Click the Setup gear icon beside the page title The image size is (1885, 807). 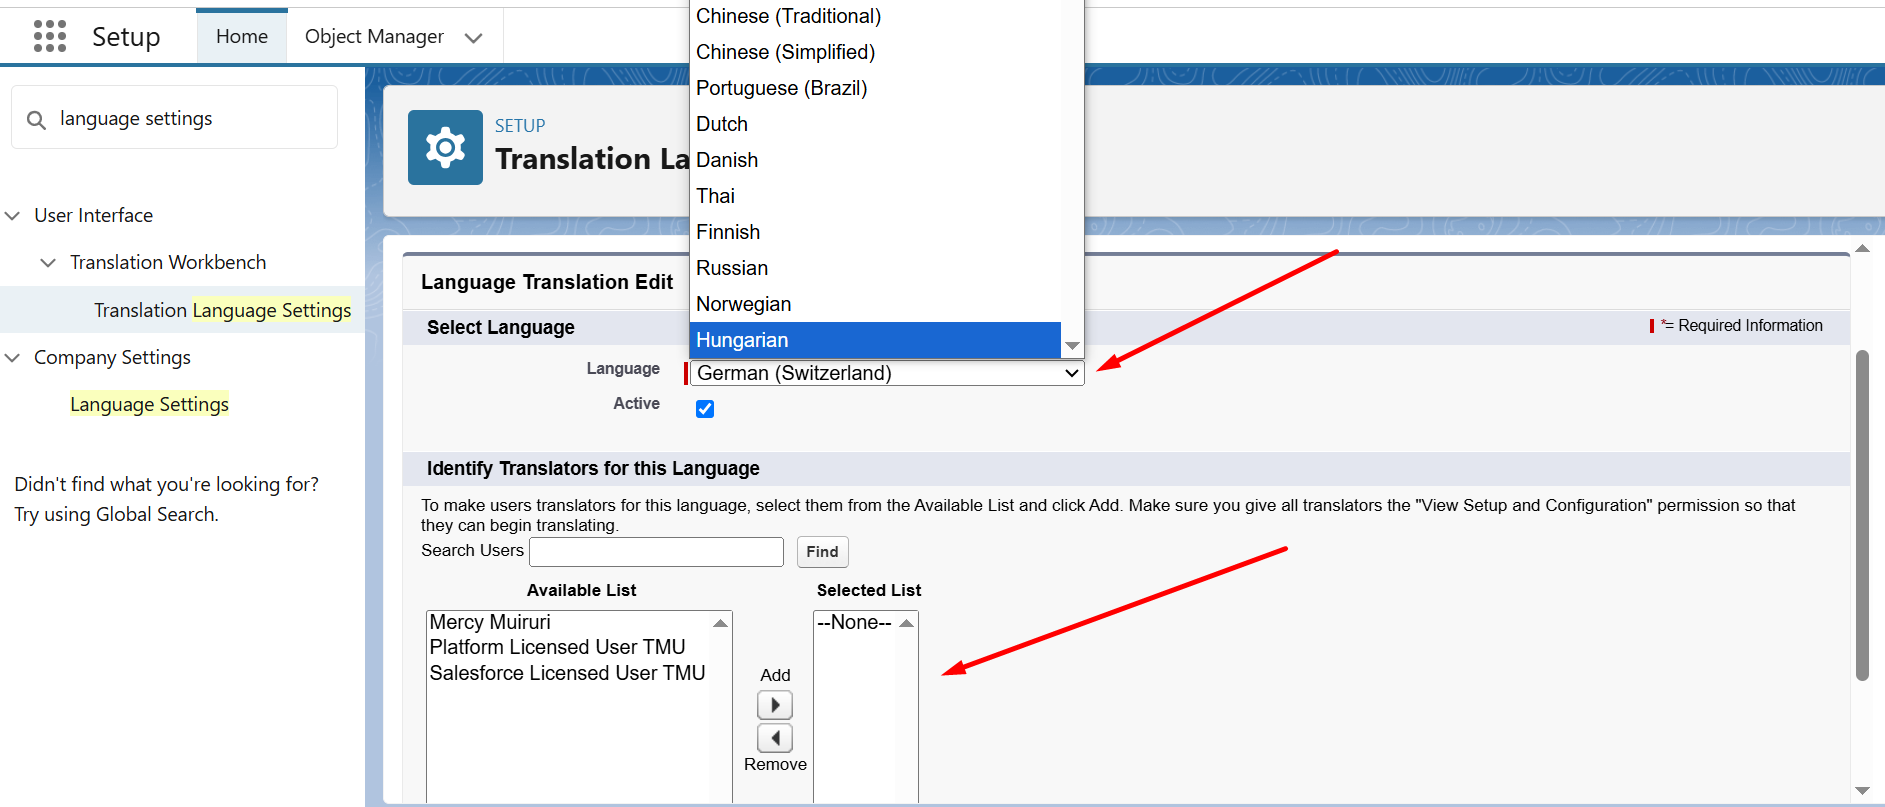click(x=445, y=148)
